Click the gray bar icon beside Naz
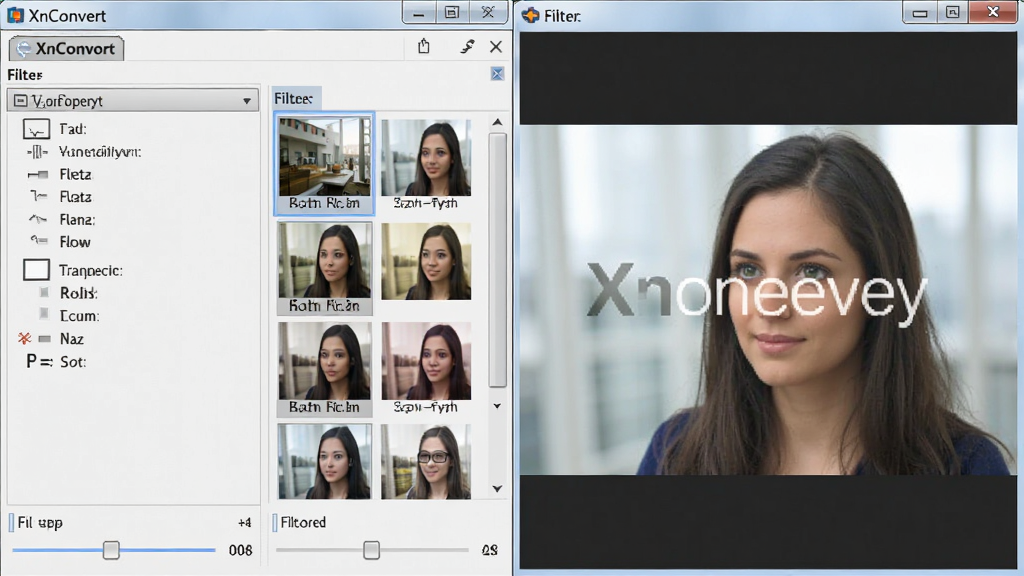This screenshot has width=1024, height=576. coord(44,338)
